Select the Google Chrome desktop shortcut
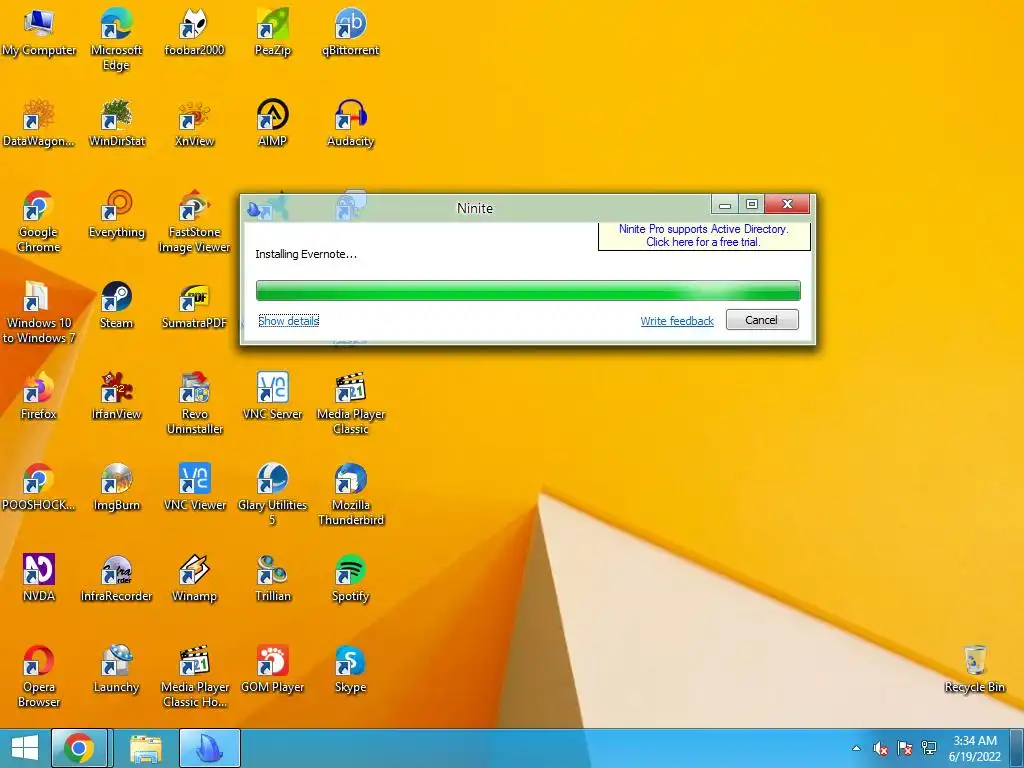This screenshot has width=1024, height=768. [39, 221]
